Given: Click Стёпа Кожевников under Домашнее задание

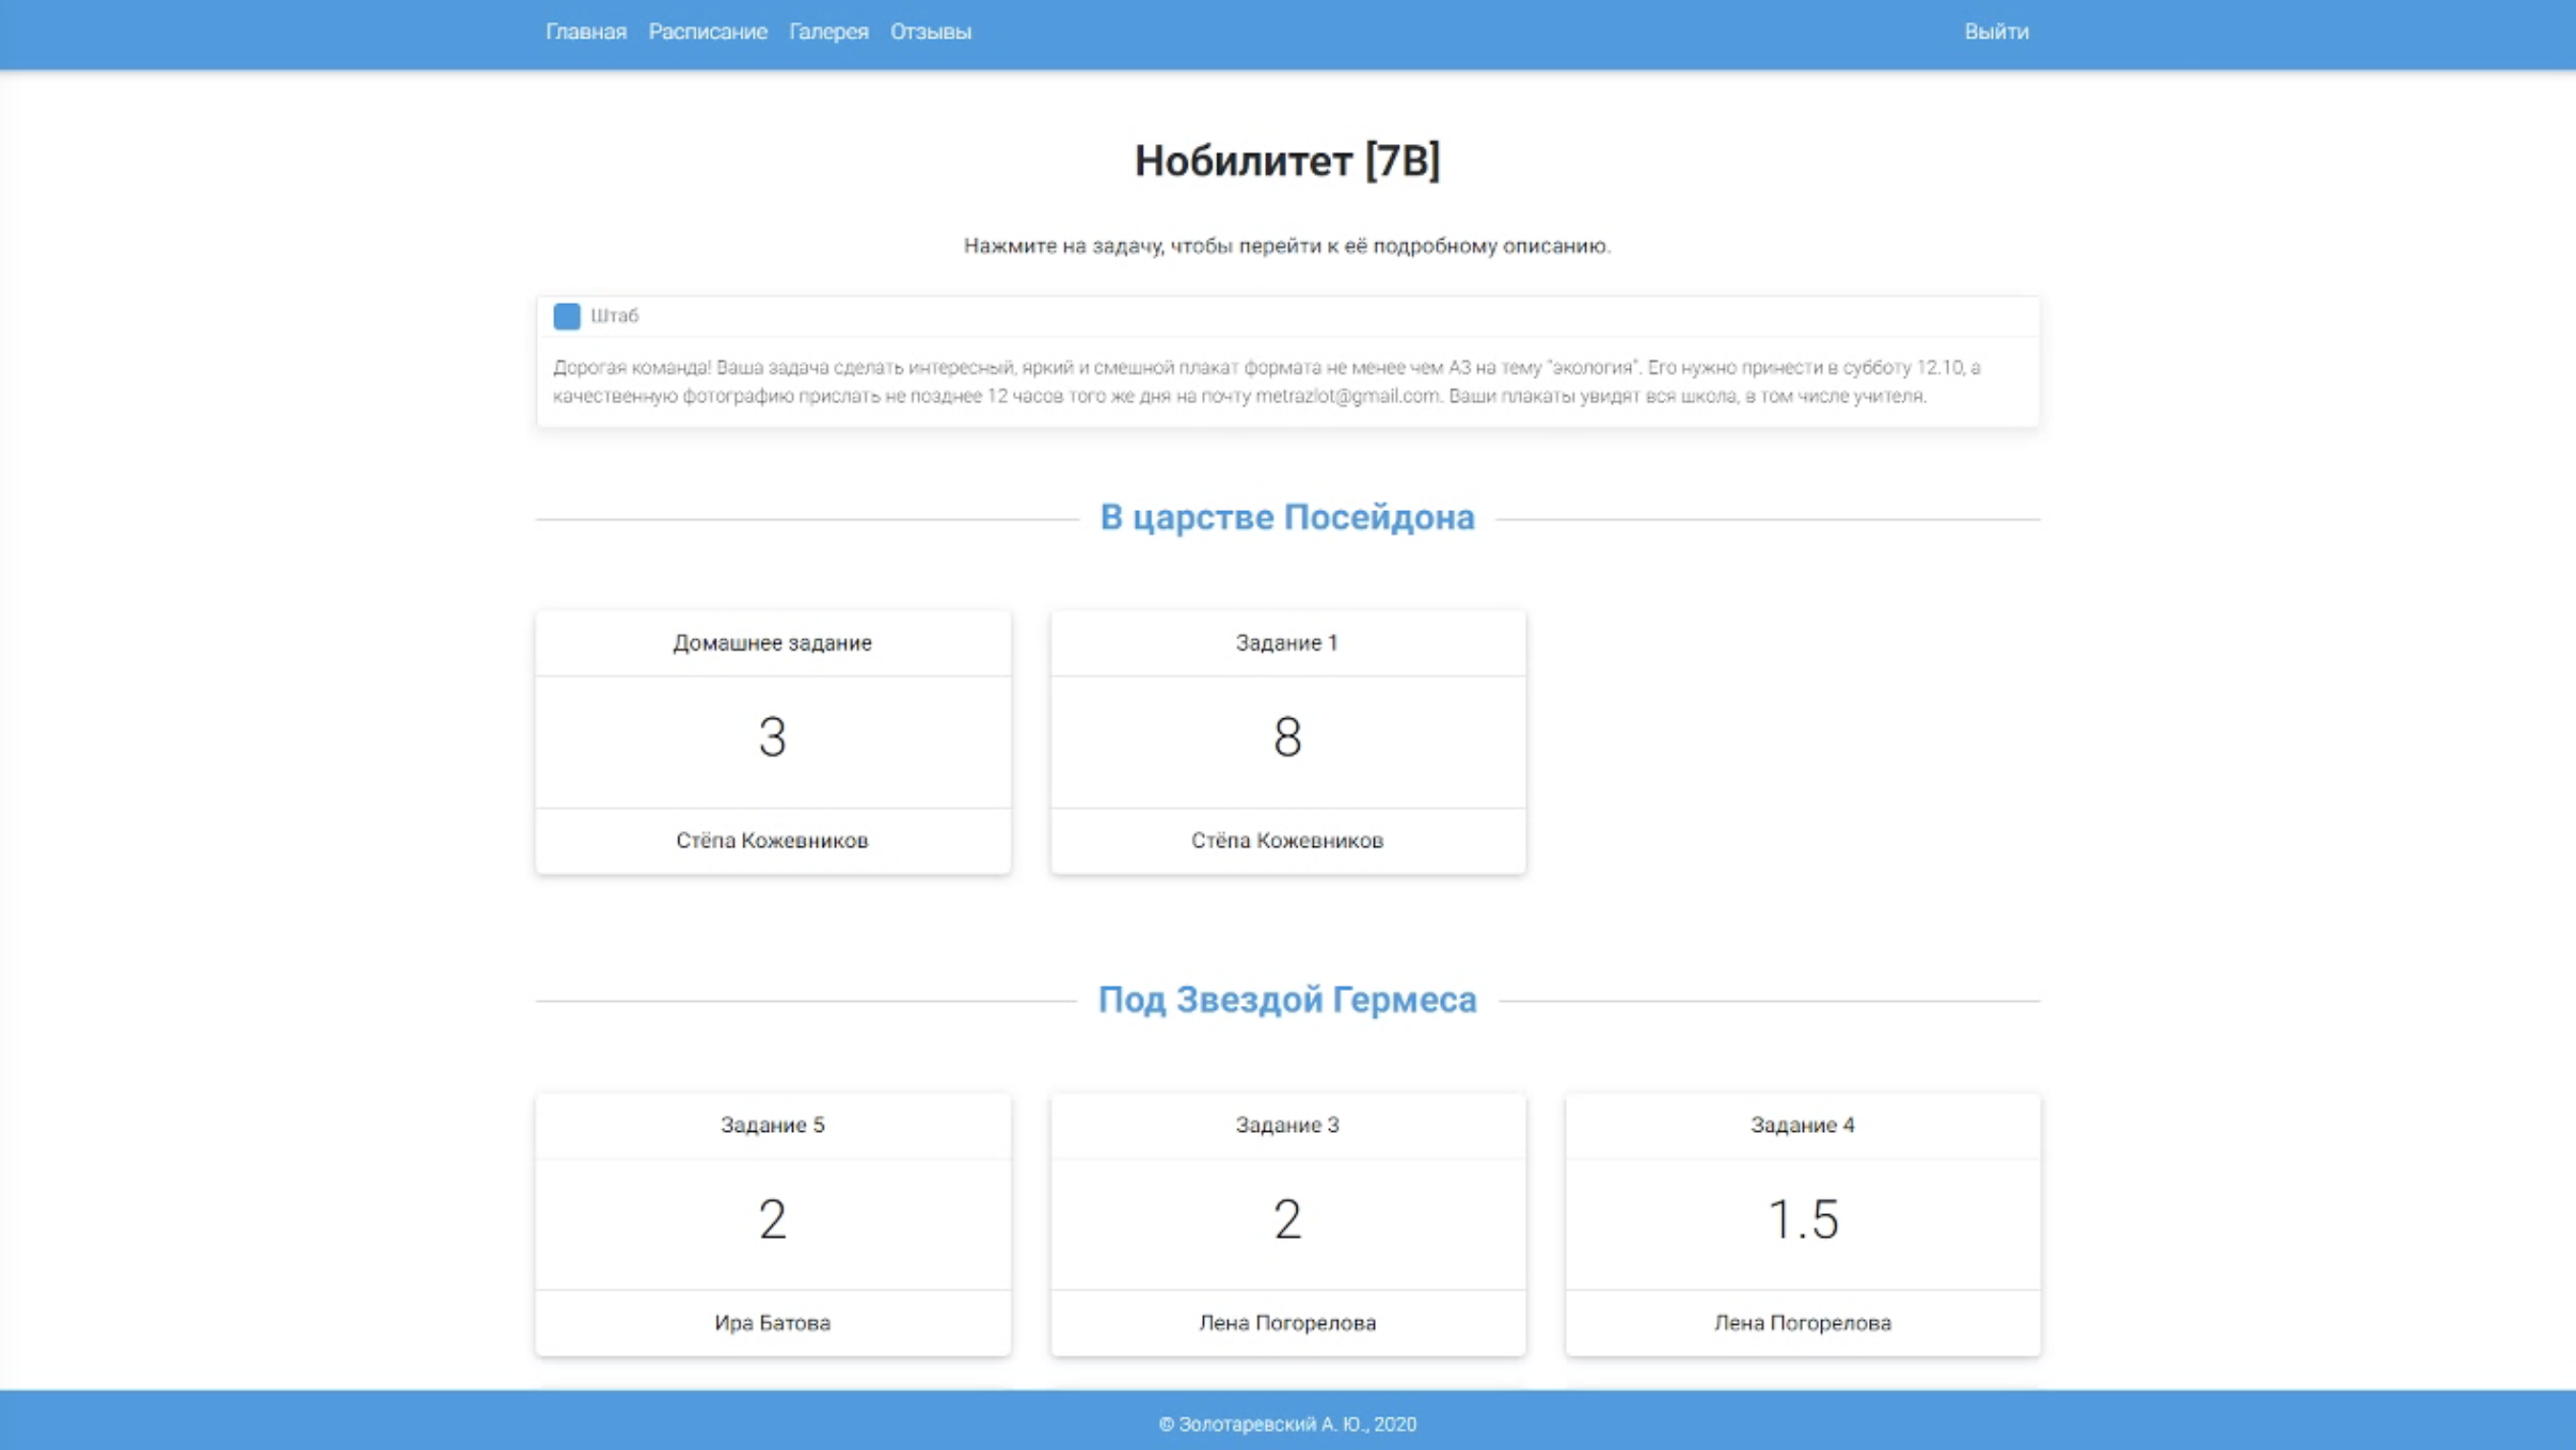Looking at the screenshot, I should (773, 841).
